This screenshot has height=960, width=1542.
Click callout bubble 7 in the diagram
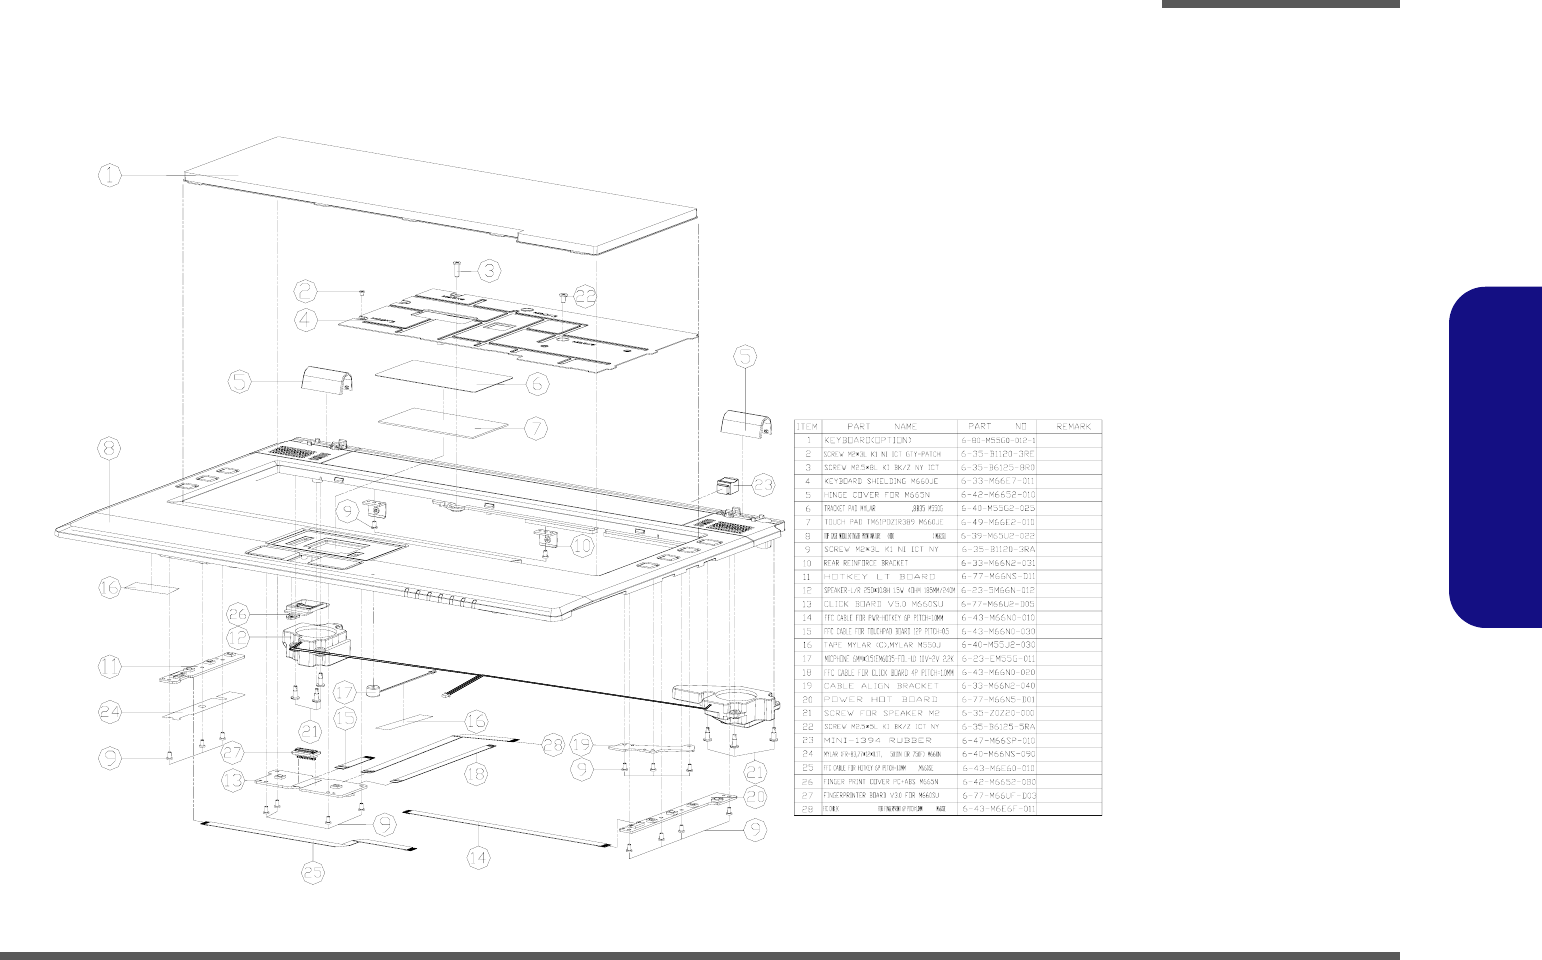(x=537, y=428)
